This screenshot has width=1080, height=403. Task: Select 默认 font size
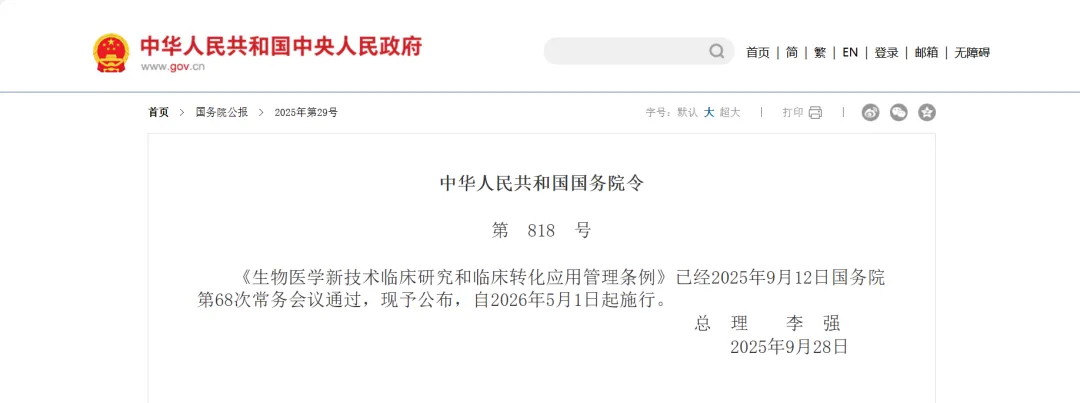pos(687,112)
